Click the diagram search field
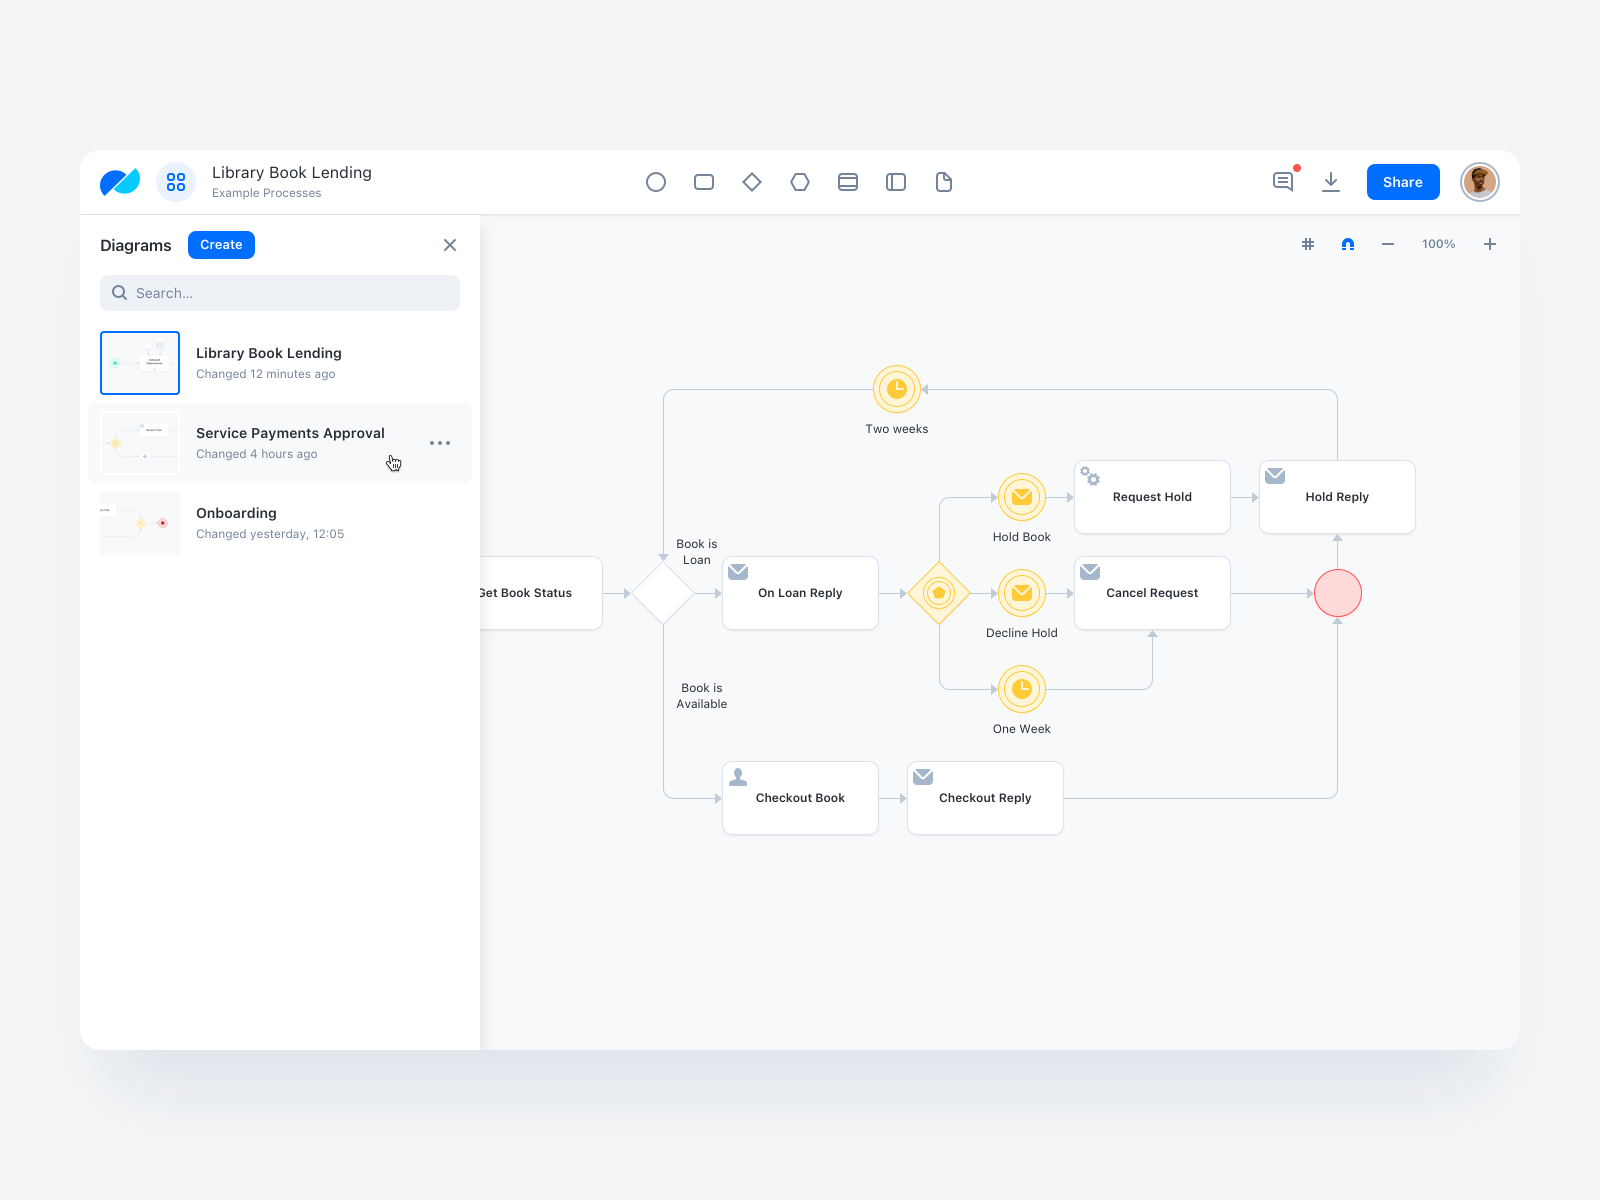The image size is (1600, 1200). (x=280, y=293)
